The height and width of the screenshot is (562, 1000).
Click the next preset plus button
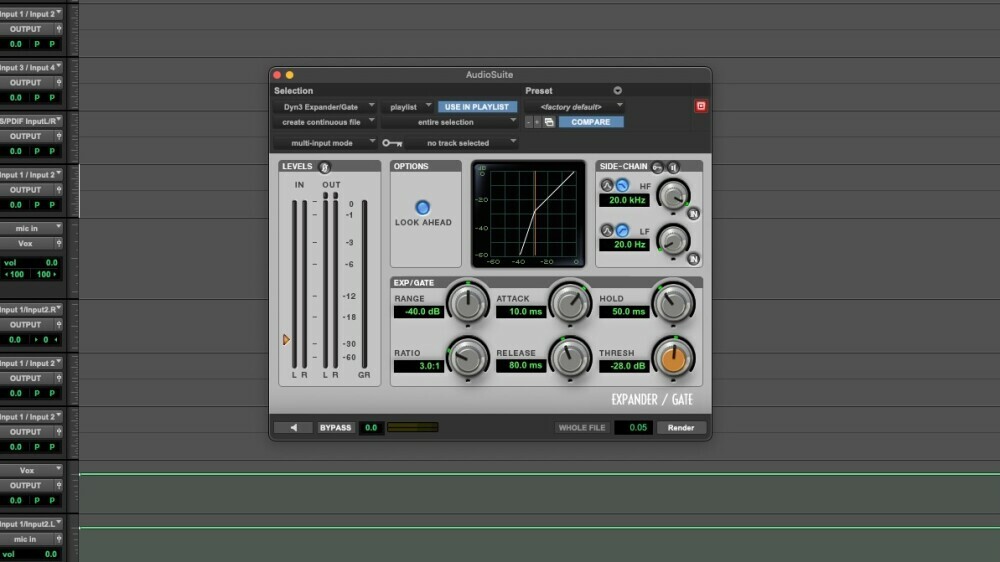537,122
